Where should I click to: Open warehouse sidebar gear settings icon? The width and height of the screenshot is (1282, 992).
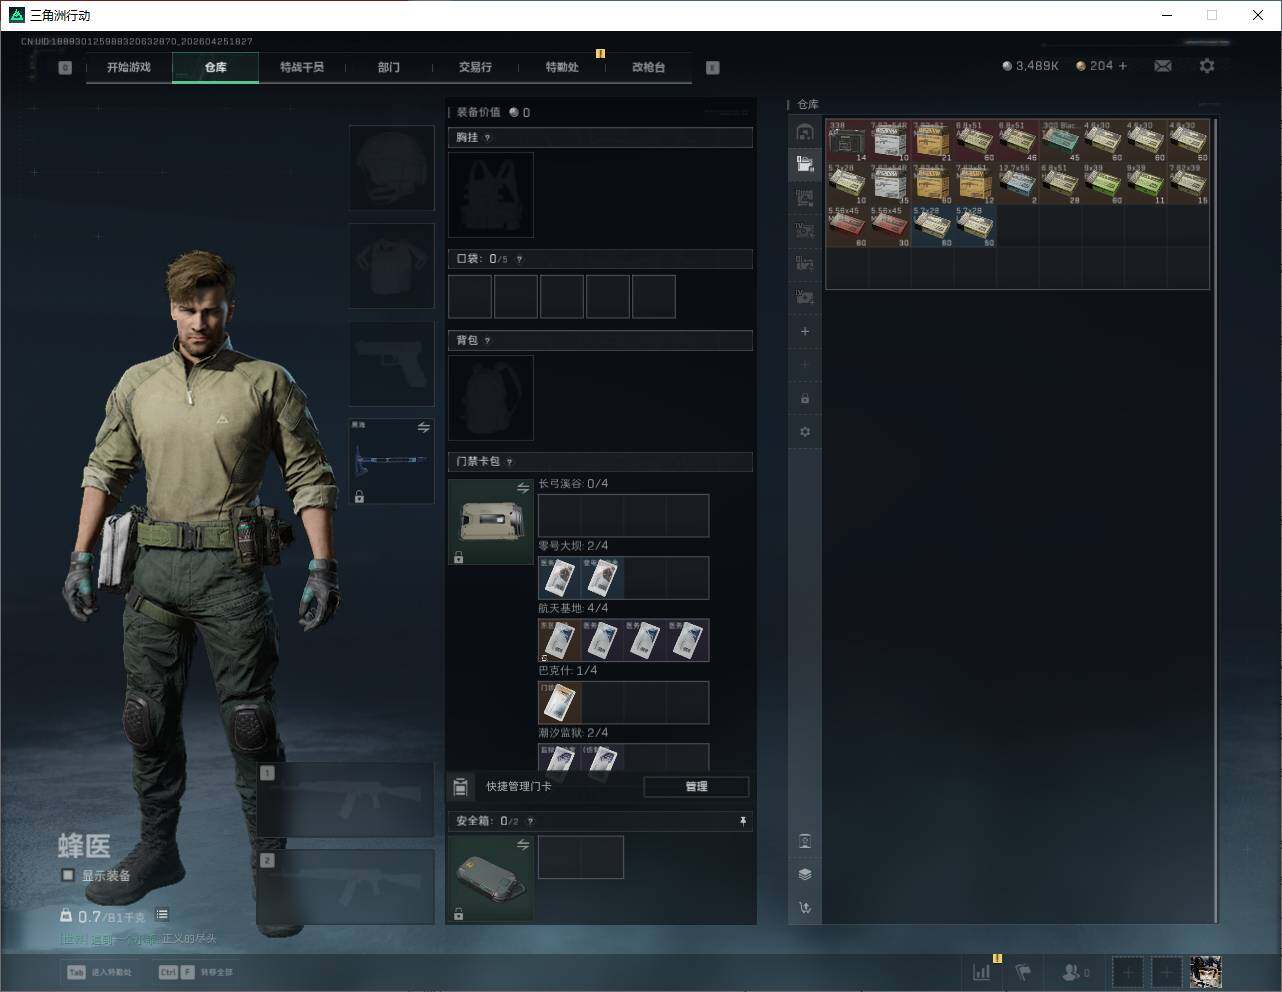coord(805,432)
